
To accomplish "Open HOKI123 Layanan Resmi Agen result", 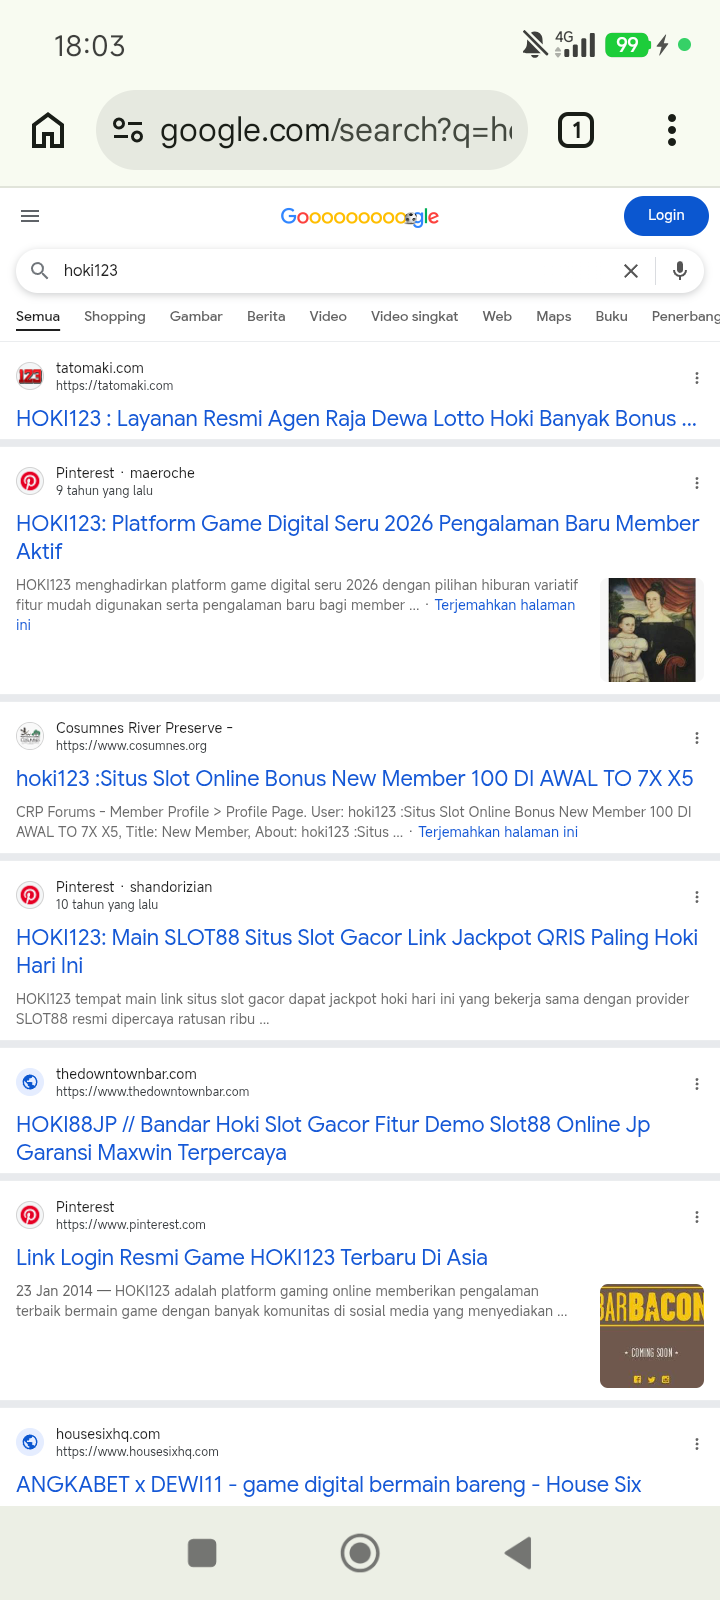I will 356,419.
